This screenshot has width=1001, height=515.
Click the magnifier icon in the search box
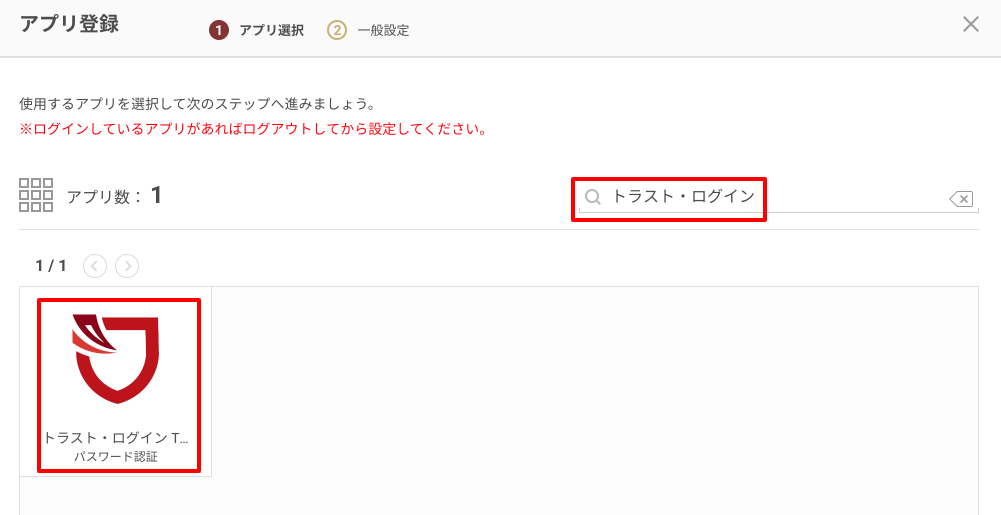(593, 197)
